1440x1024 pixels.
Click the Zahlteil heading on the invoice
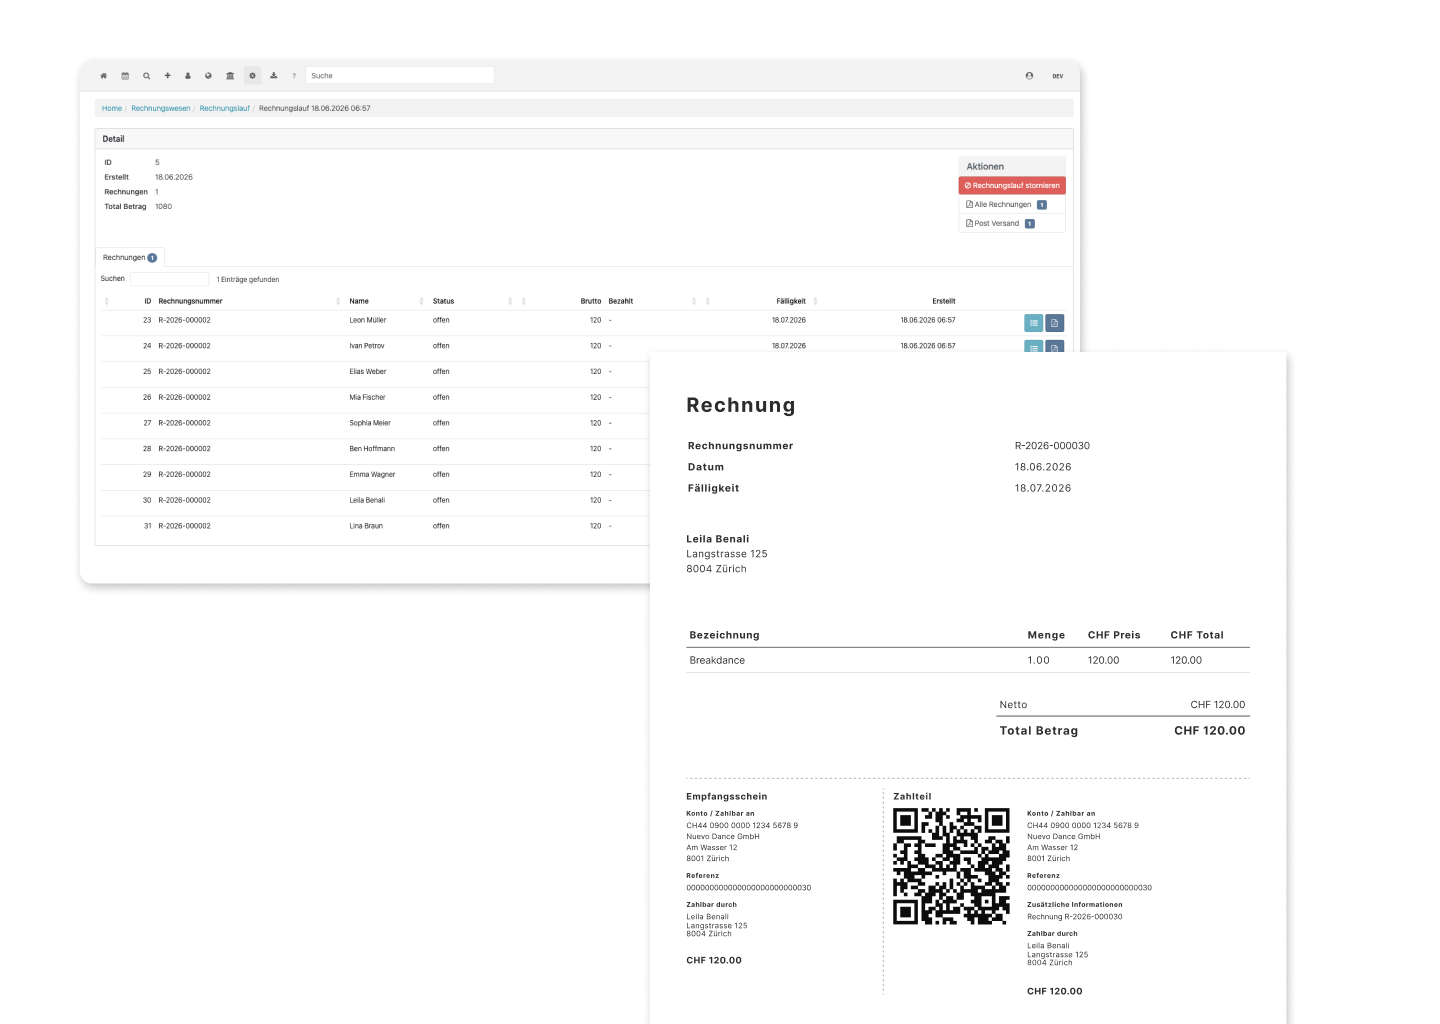click(x=912, y=797)
